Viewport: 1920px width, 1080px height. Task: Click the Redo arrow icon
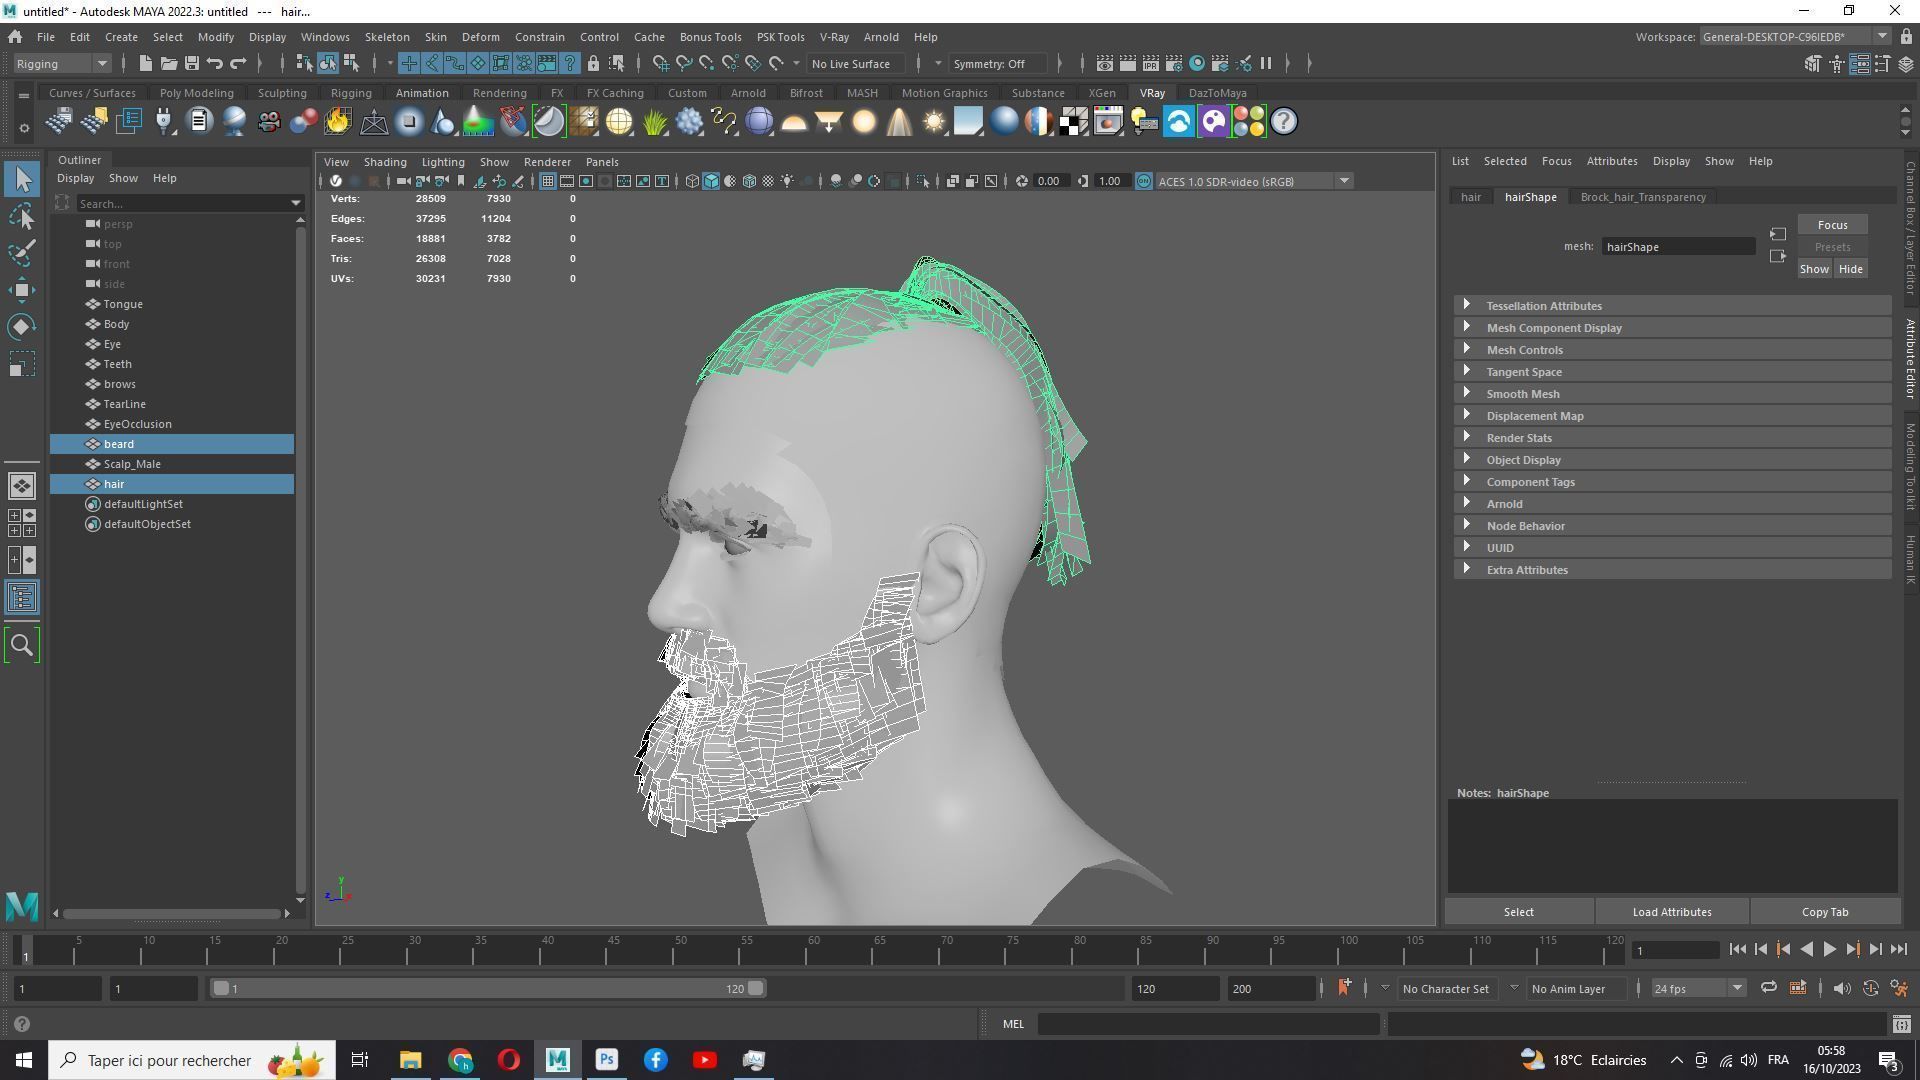tap(238, 63)
